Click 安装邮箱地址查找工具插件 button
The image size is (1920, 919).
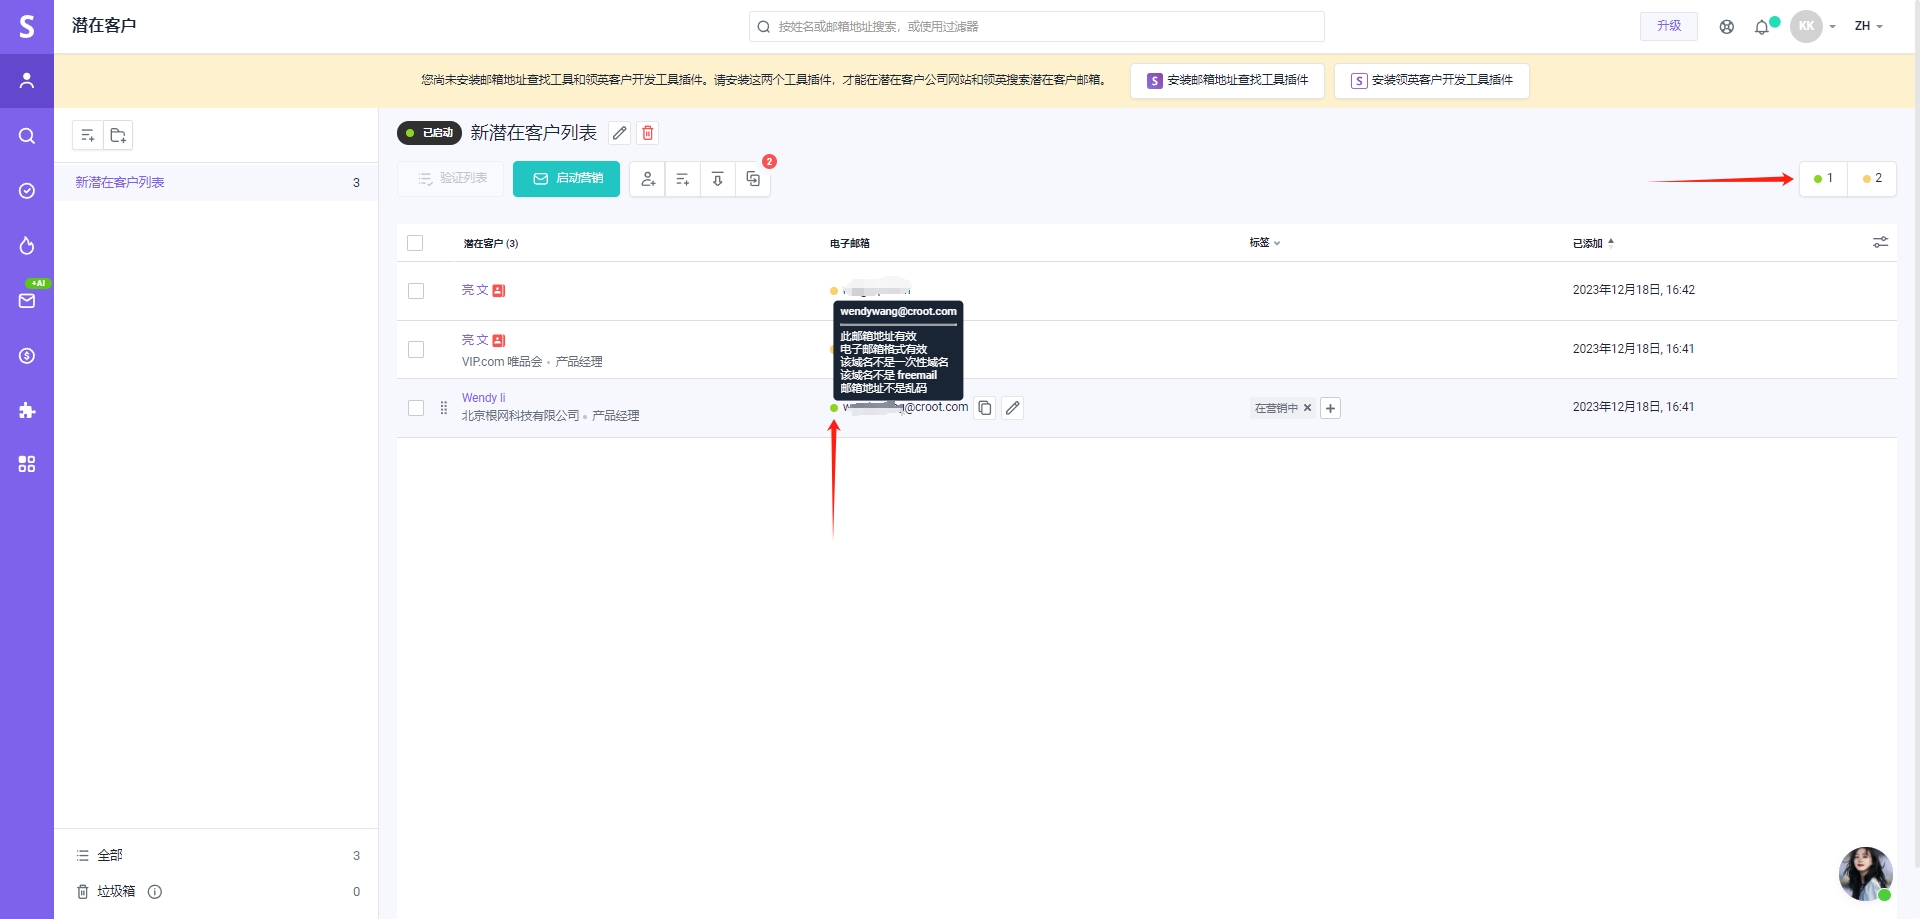(x=1227, y=81)
